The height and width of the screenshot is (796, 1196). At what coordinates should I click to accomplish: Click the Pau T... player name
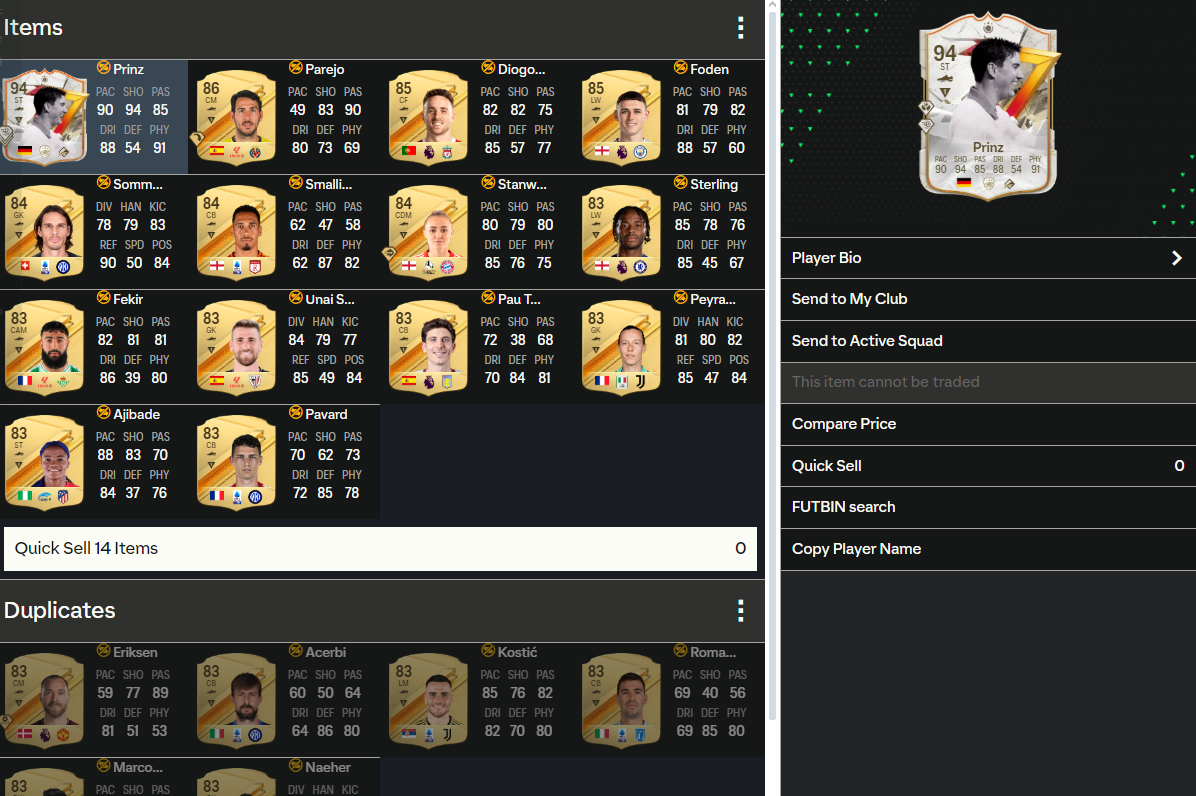(519, 300)
